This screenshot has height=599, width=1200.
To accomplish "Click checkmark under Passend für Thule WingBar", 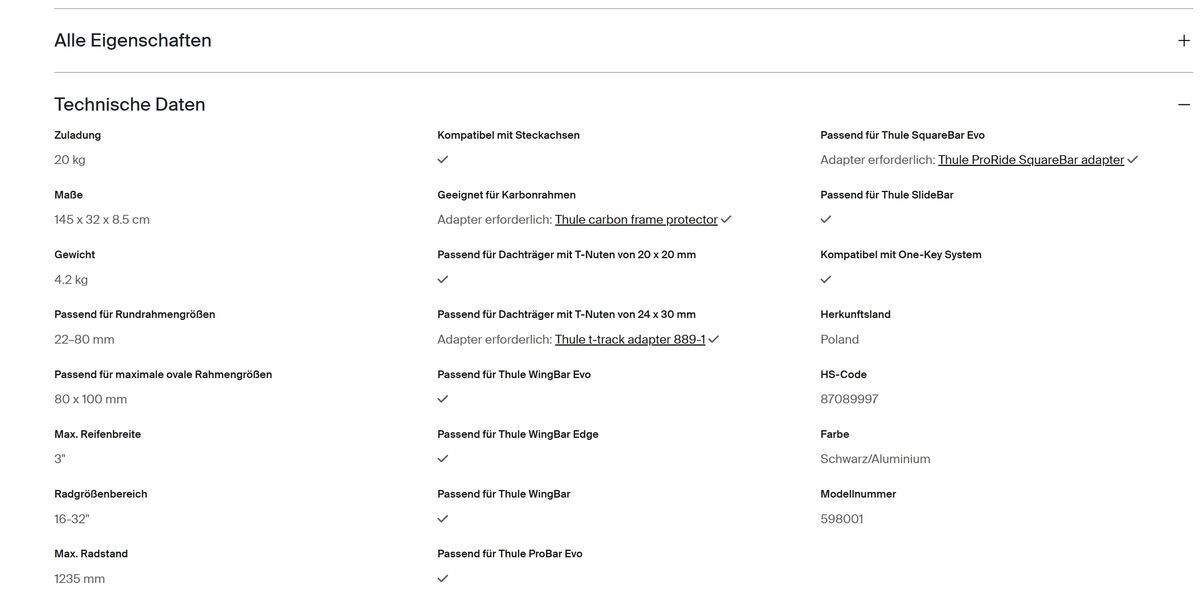I will (x=443, y=519).
